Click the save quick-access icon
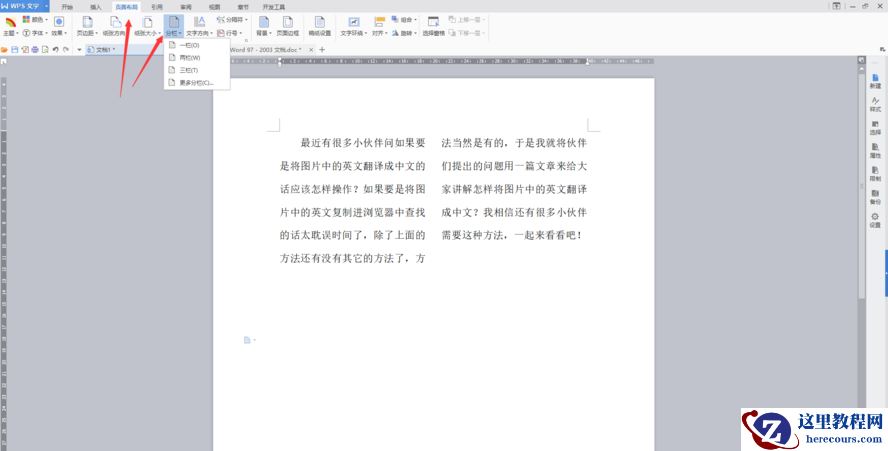This screenshot has height=451, width=888. pos(15,50)
